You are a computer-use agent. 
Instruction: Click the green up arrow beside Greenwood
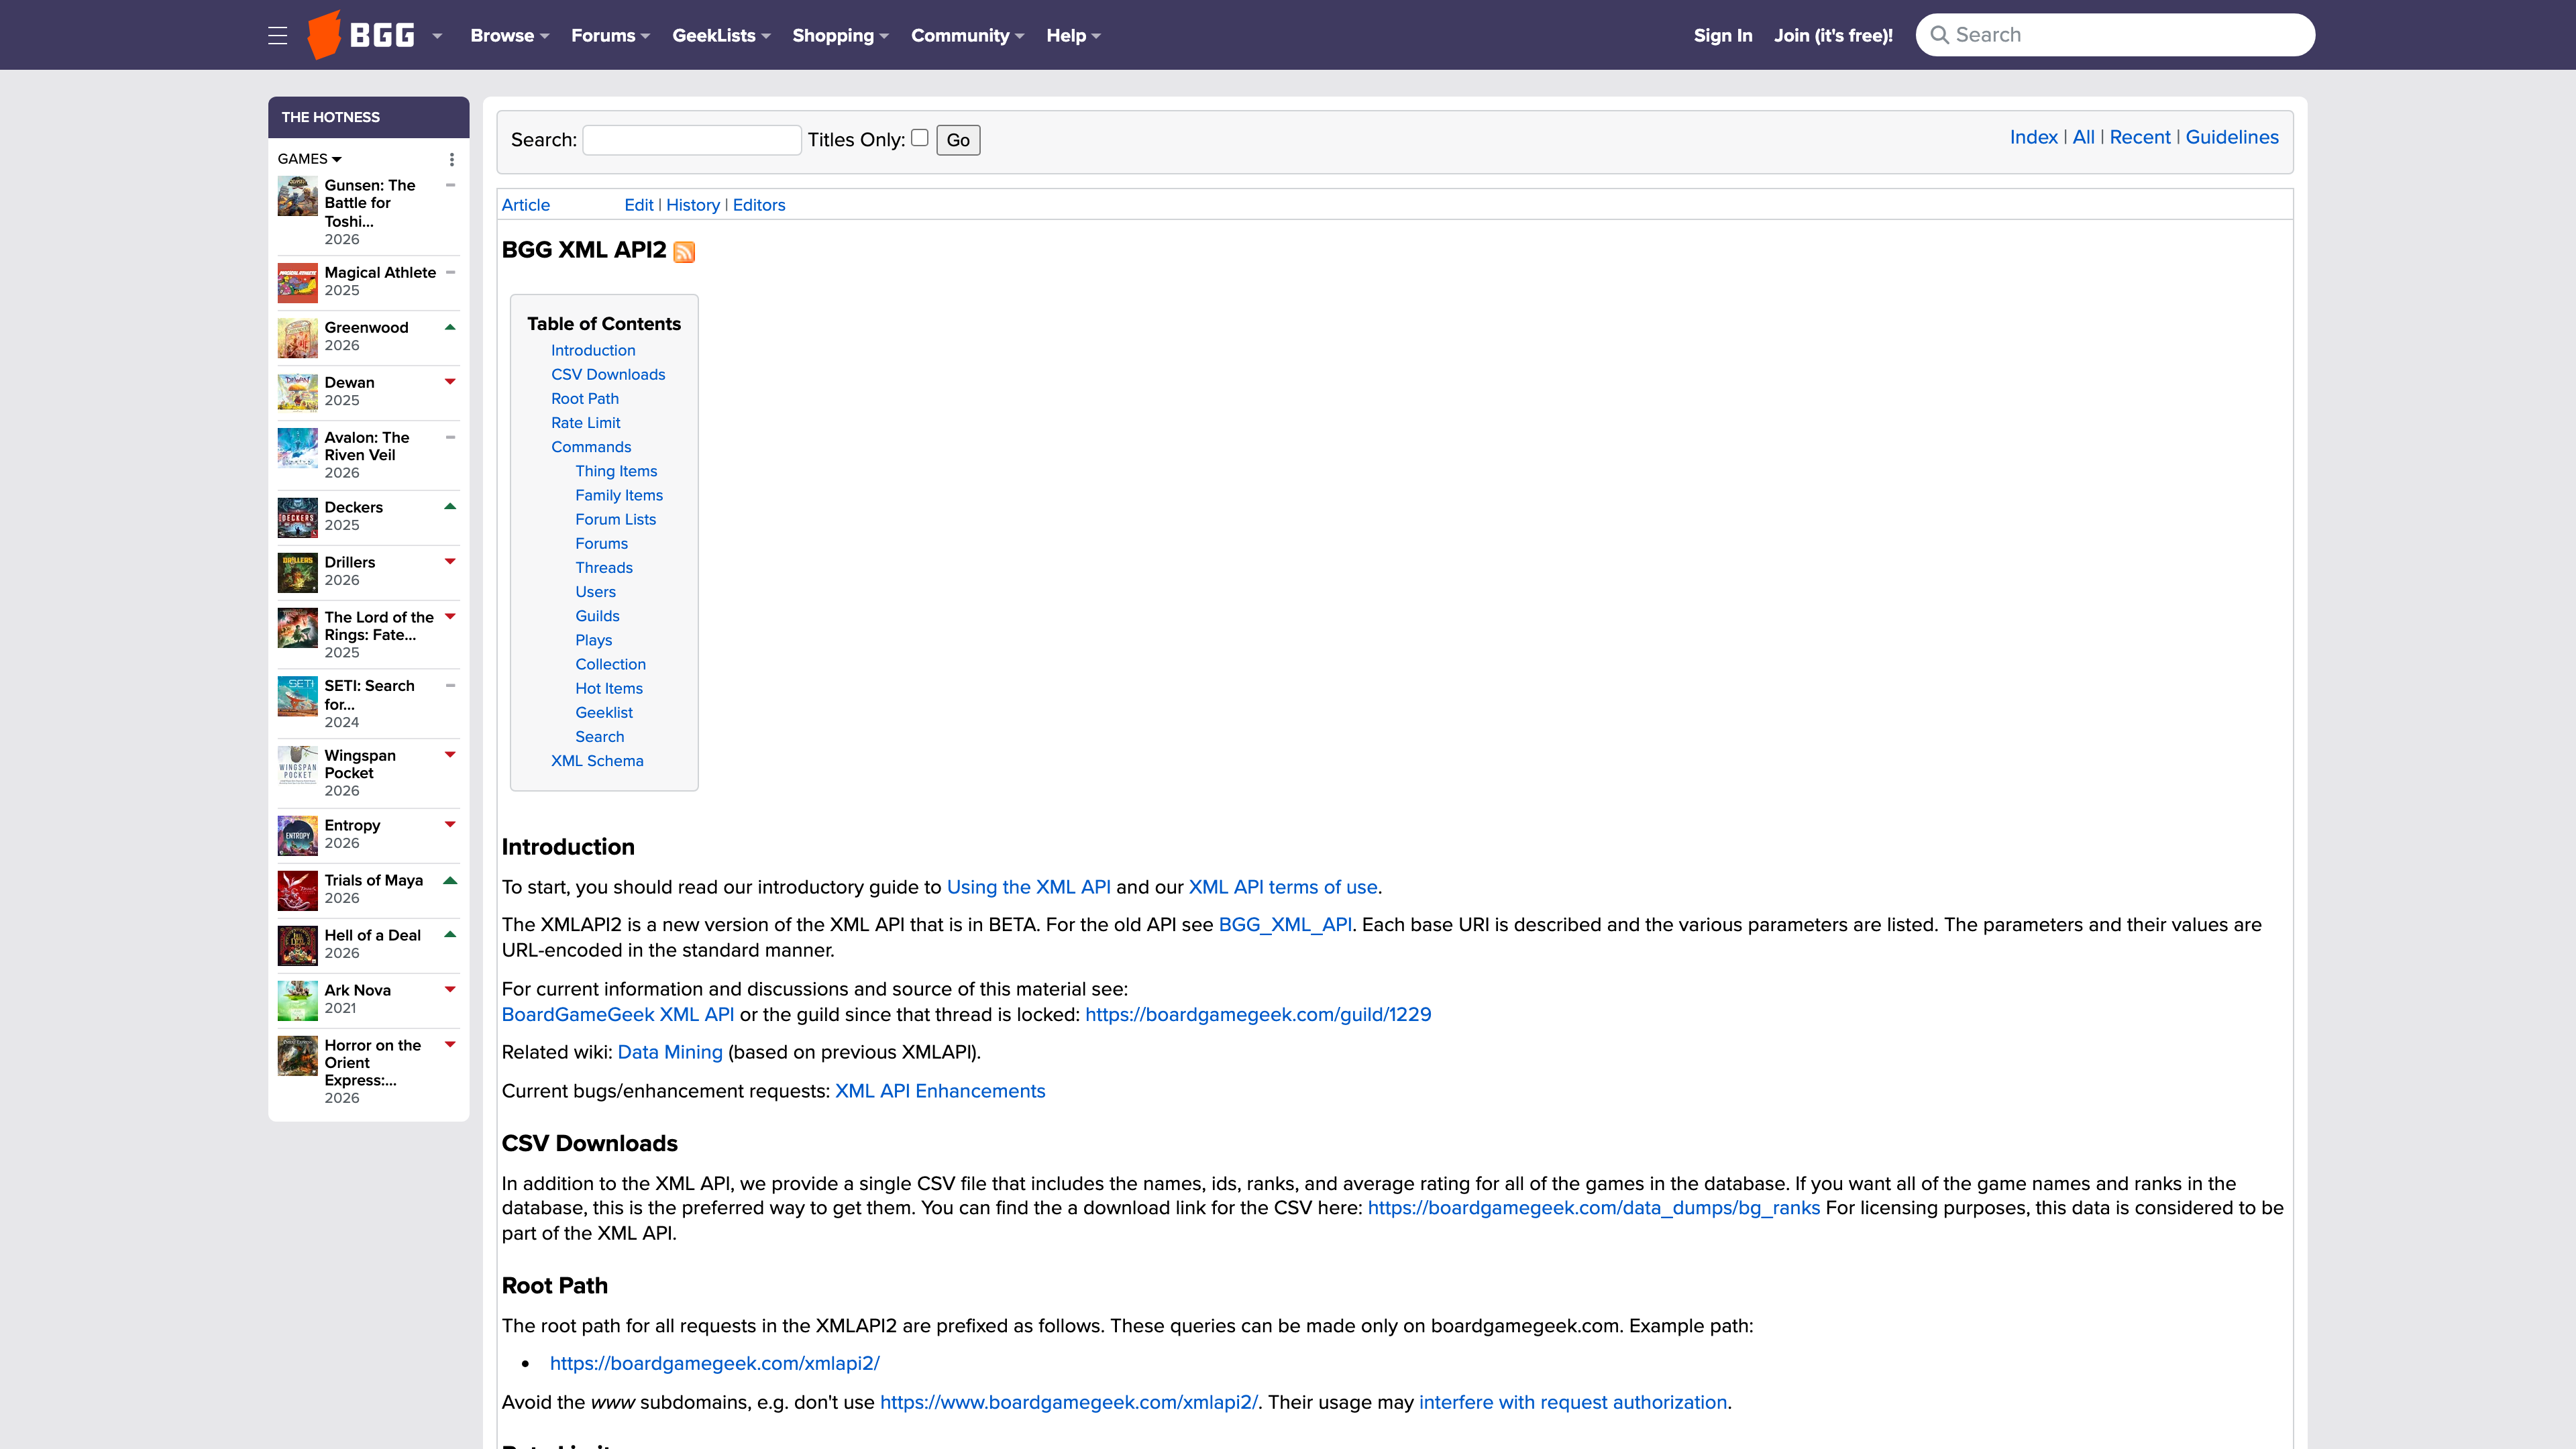point(450,327)
